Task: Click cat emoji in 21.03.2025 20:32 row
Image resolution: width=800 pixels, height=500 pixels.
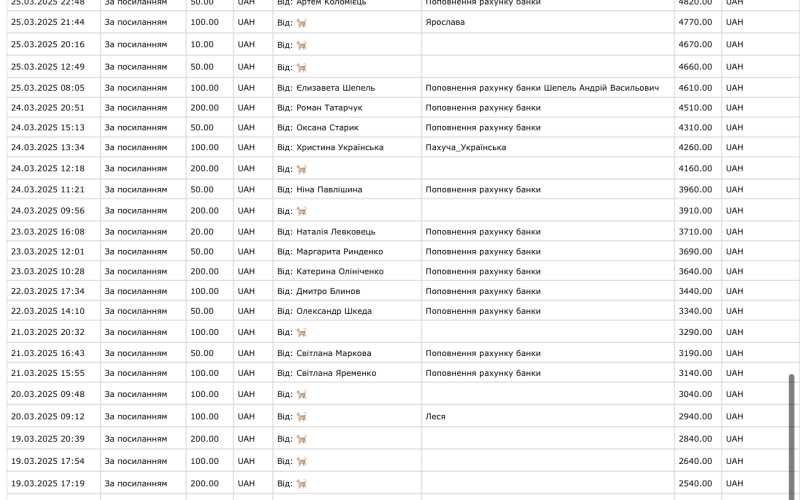Action: [x=302, y=332]
